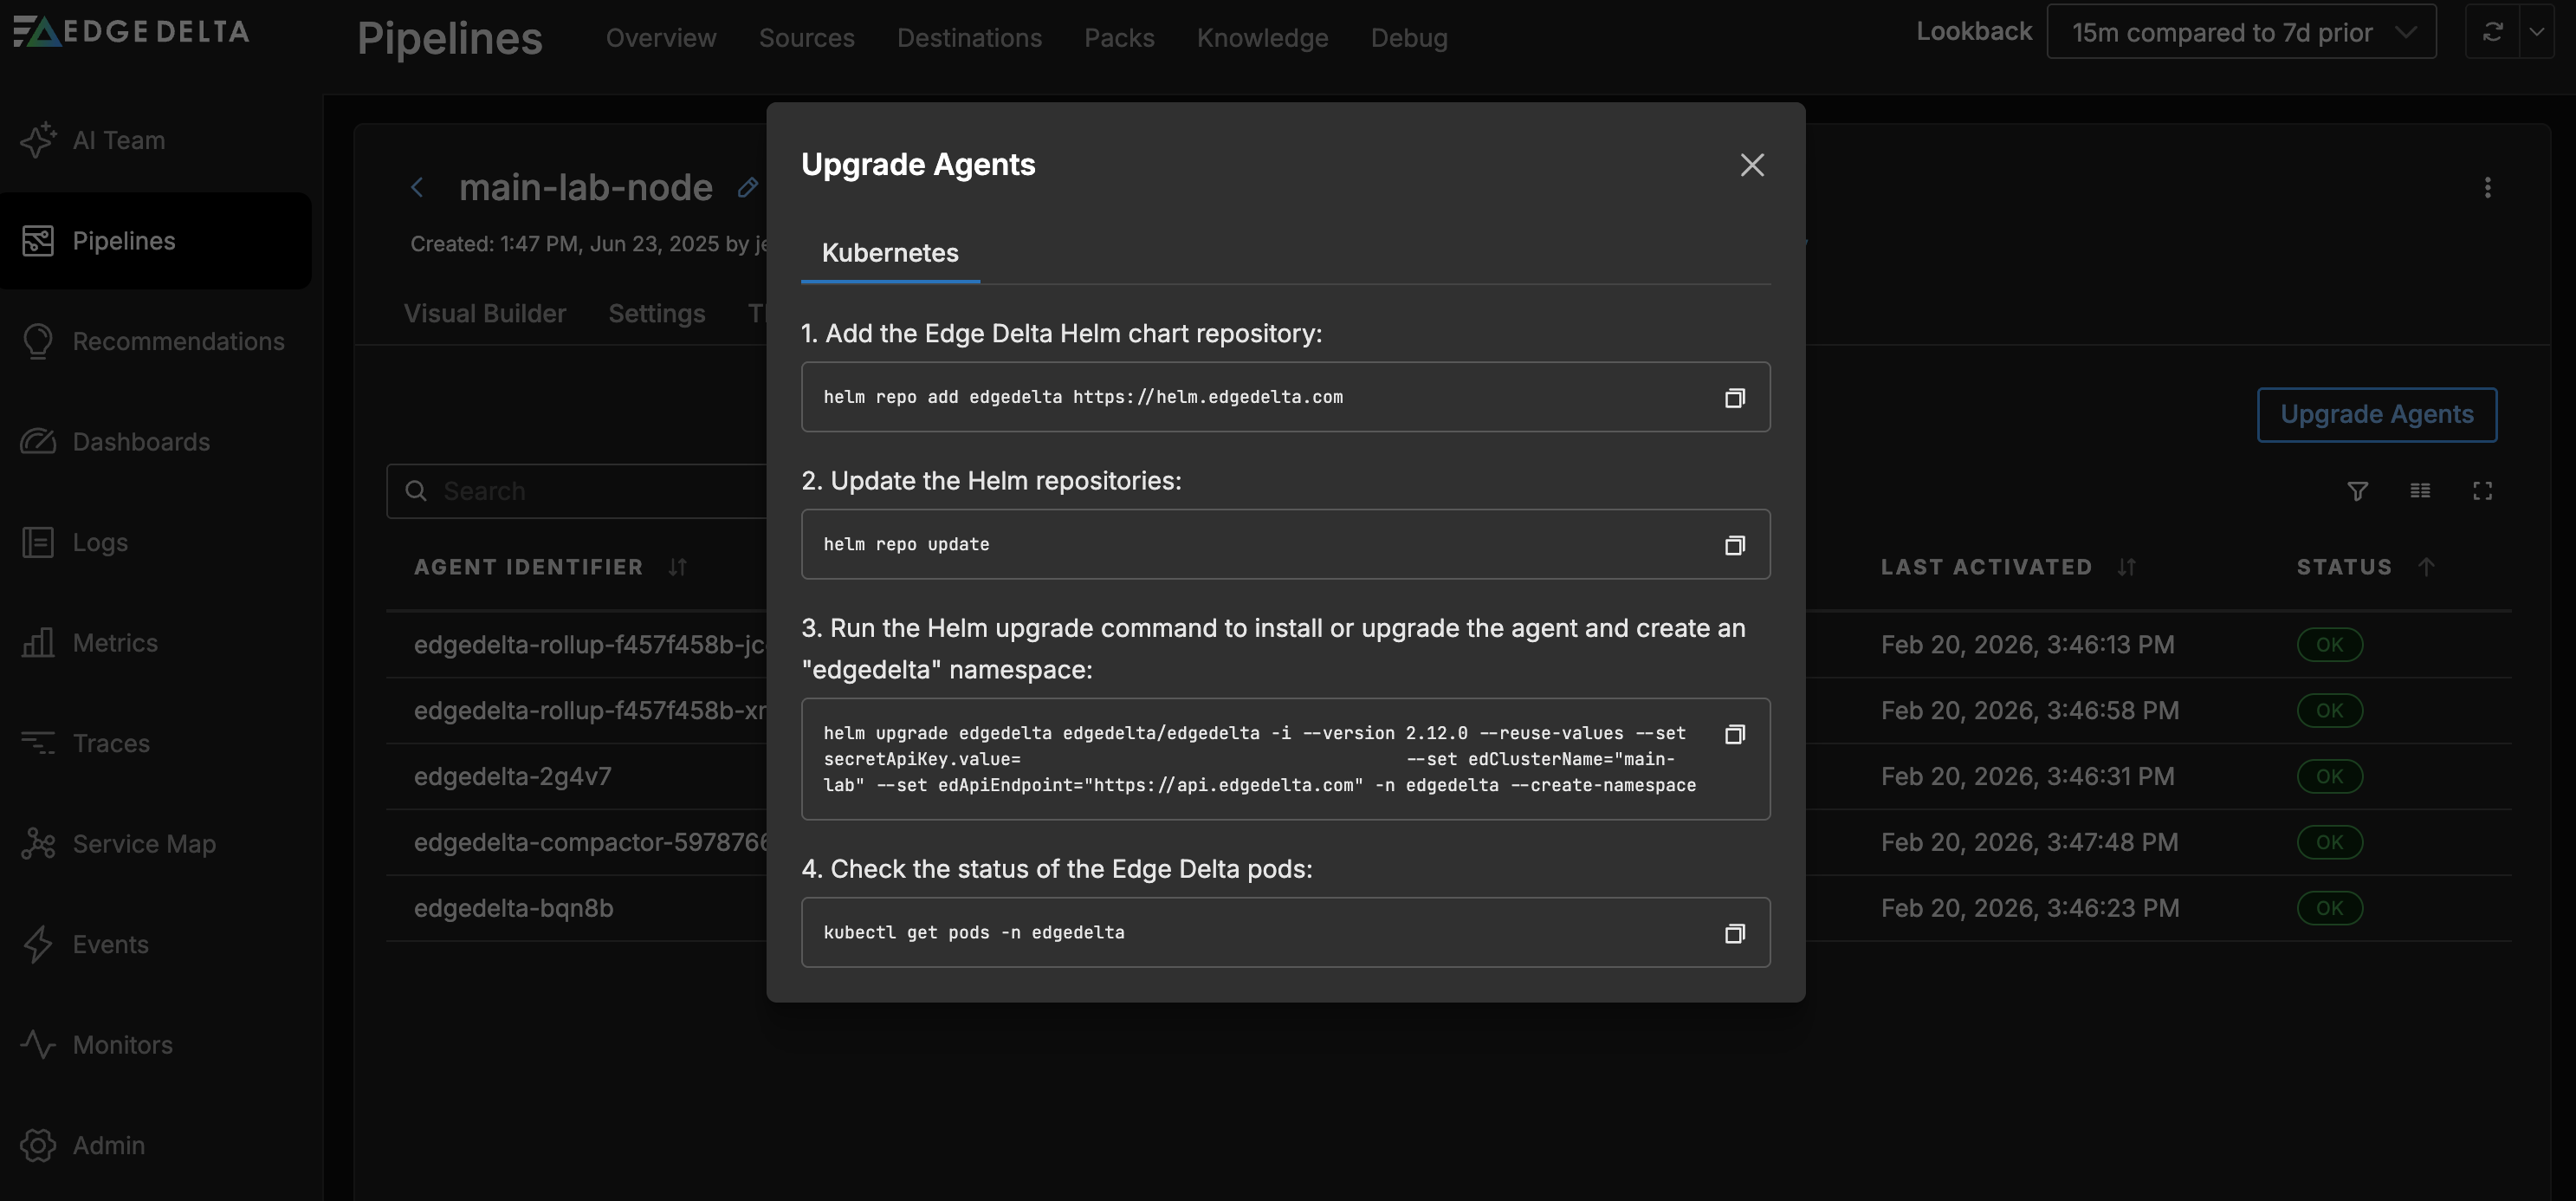The image size is (2576, 1201).
Task: Copy the helm repo add command
Action: [x=1735, y=397]
